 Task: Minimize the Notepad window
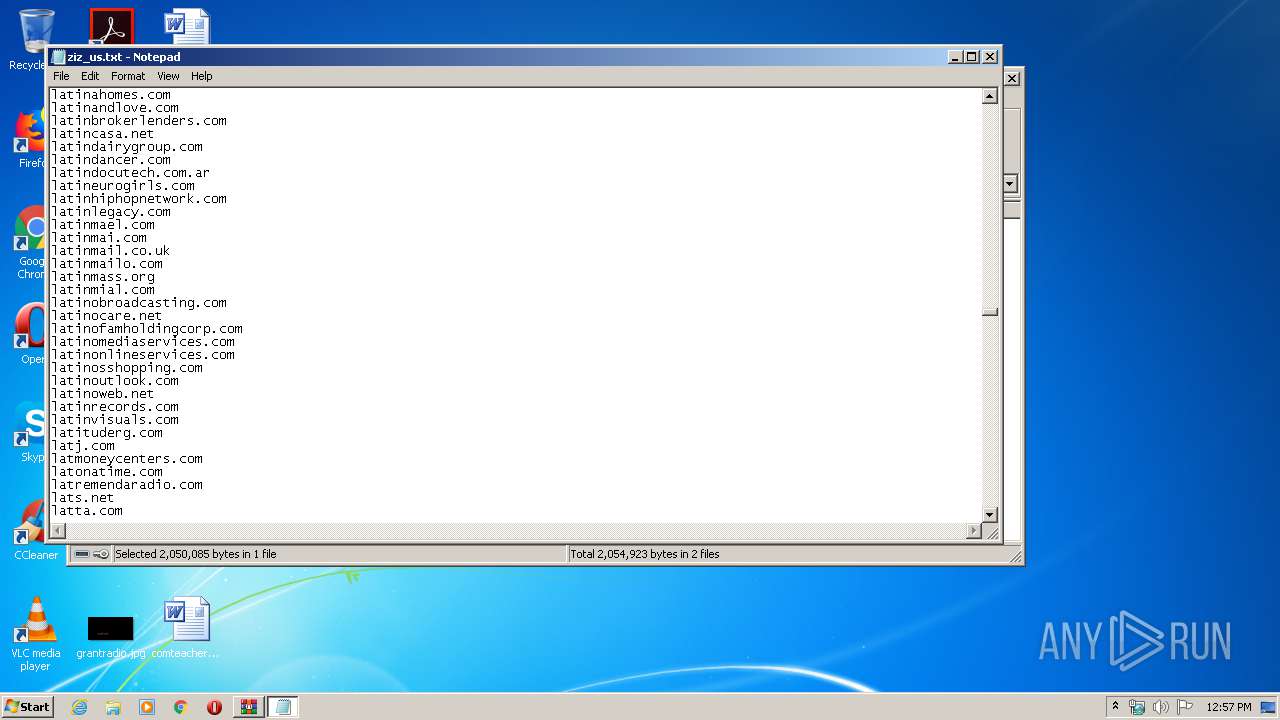click(955, 57)
